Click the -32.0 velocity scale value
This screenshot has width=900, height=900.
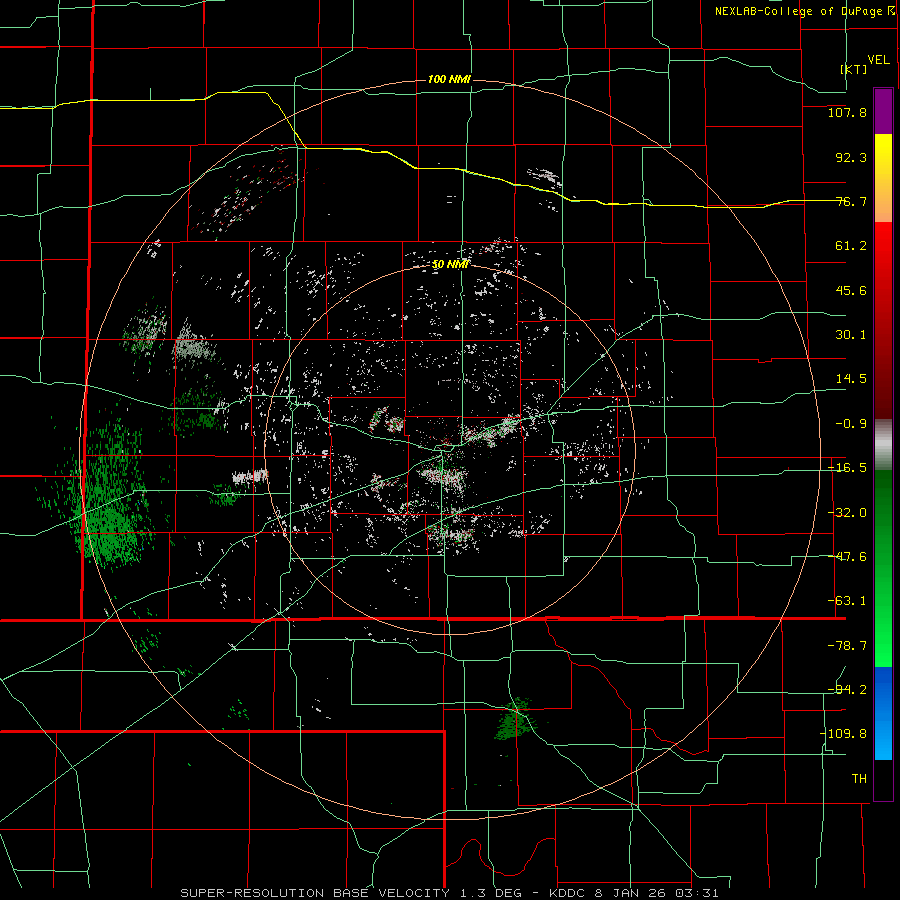point(847,513)
